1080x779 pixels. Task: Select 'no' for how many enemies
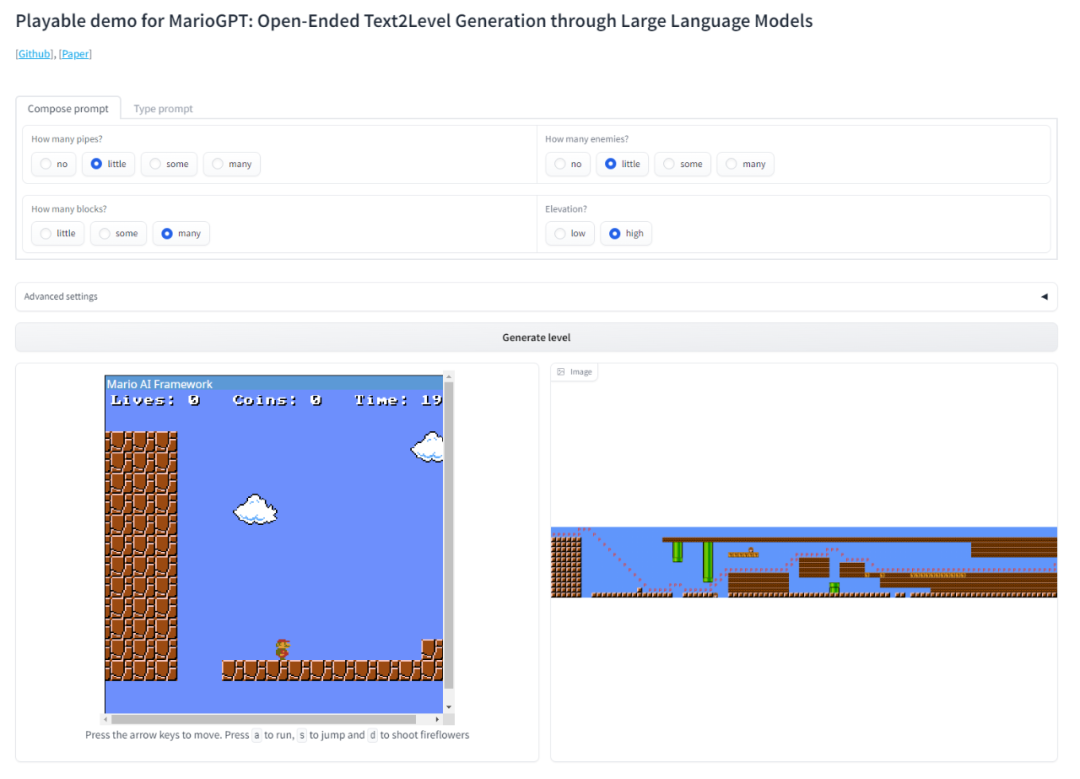pos(568,164)
